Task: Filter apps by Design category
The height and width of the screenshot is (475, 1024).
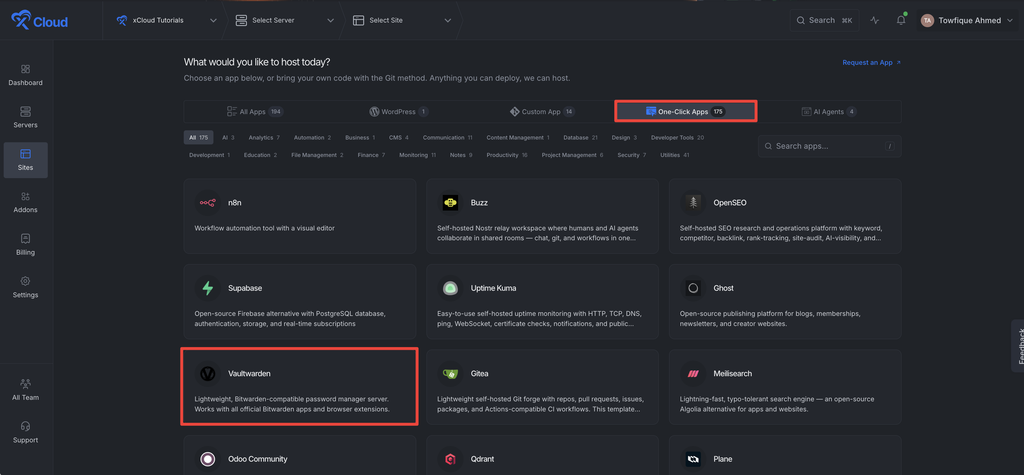Action: click(x=624, y=138)
